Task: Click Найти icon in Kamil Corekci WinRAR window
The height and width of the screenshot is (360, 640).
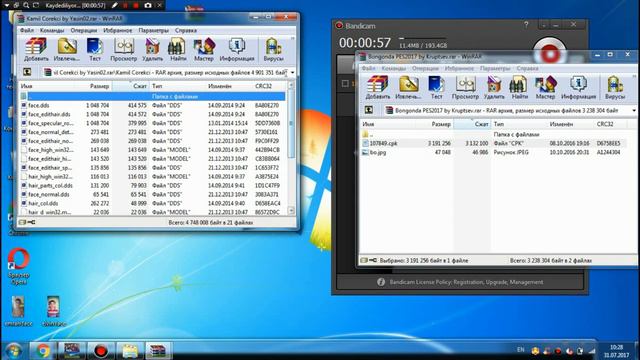Action: (178, 49)
